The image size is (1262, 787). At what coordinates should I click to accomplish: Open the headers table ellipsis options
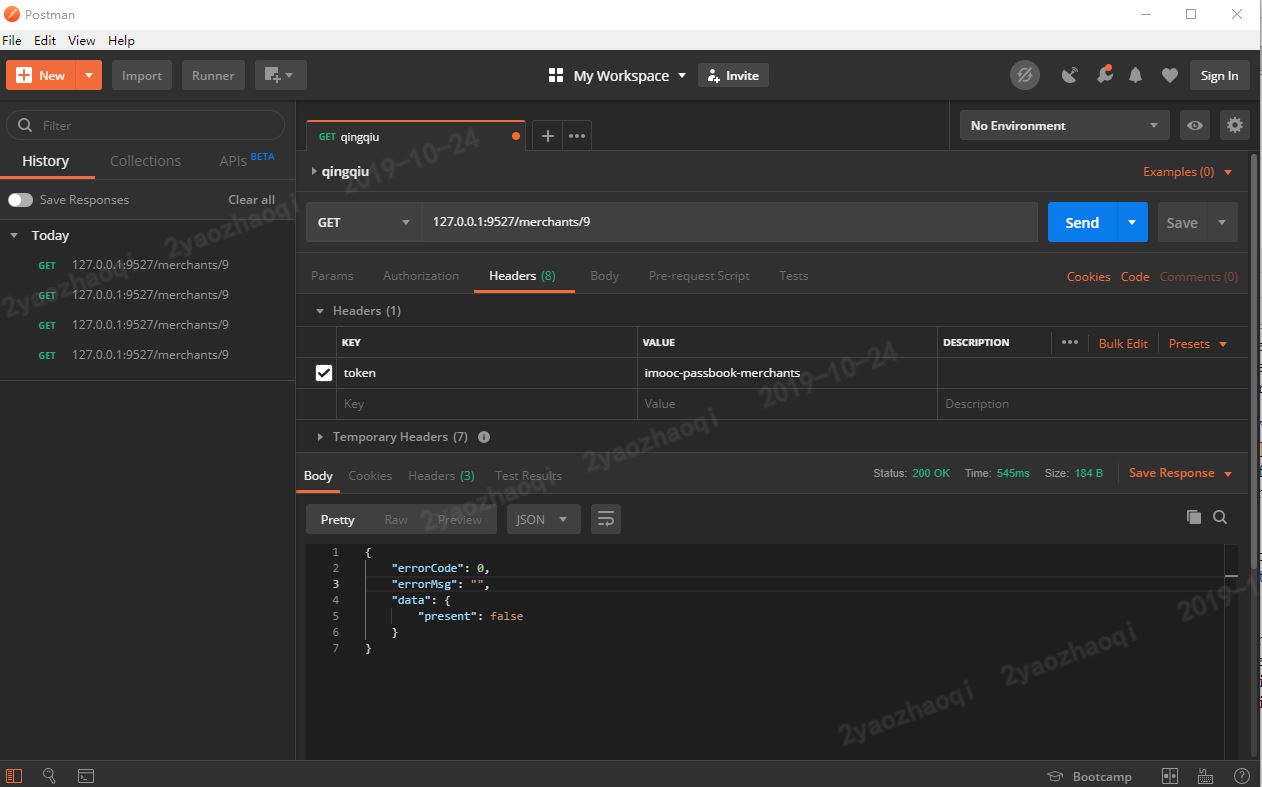pos(1070,342)
